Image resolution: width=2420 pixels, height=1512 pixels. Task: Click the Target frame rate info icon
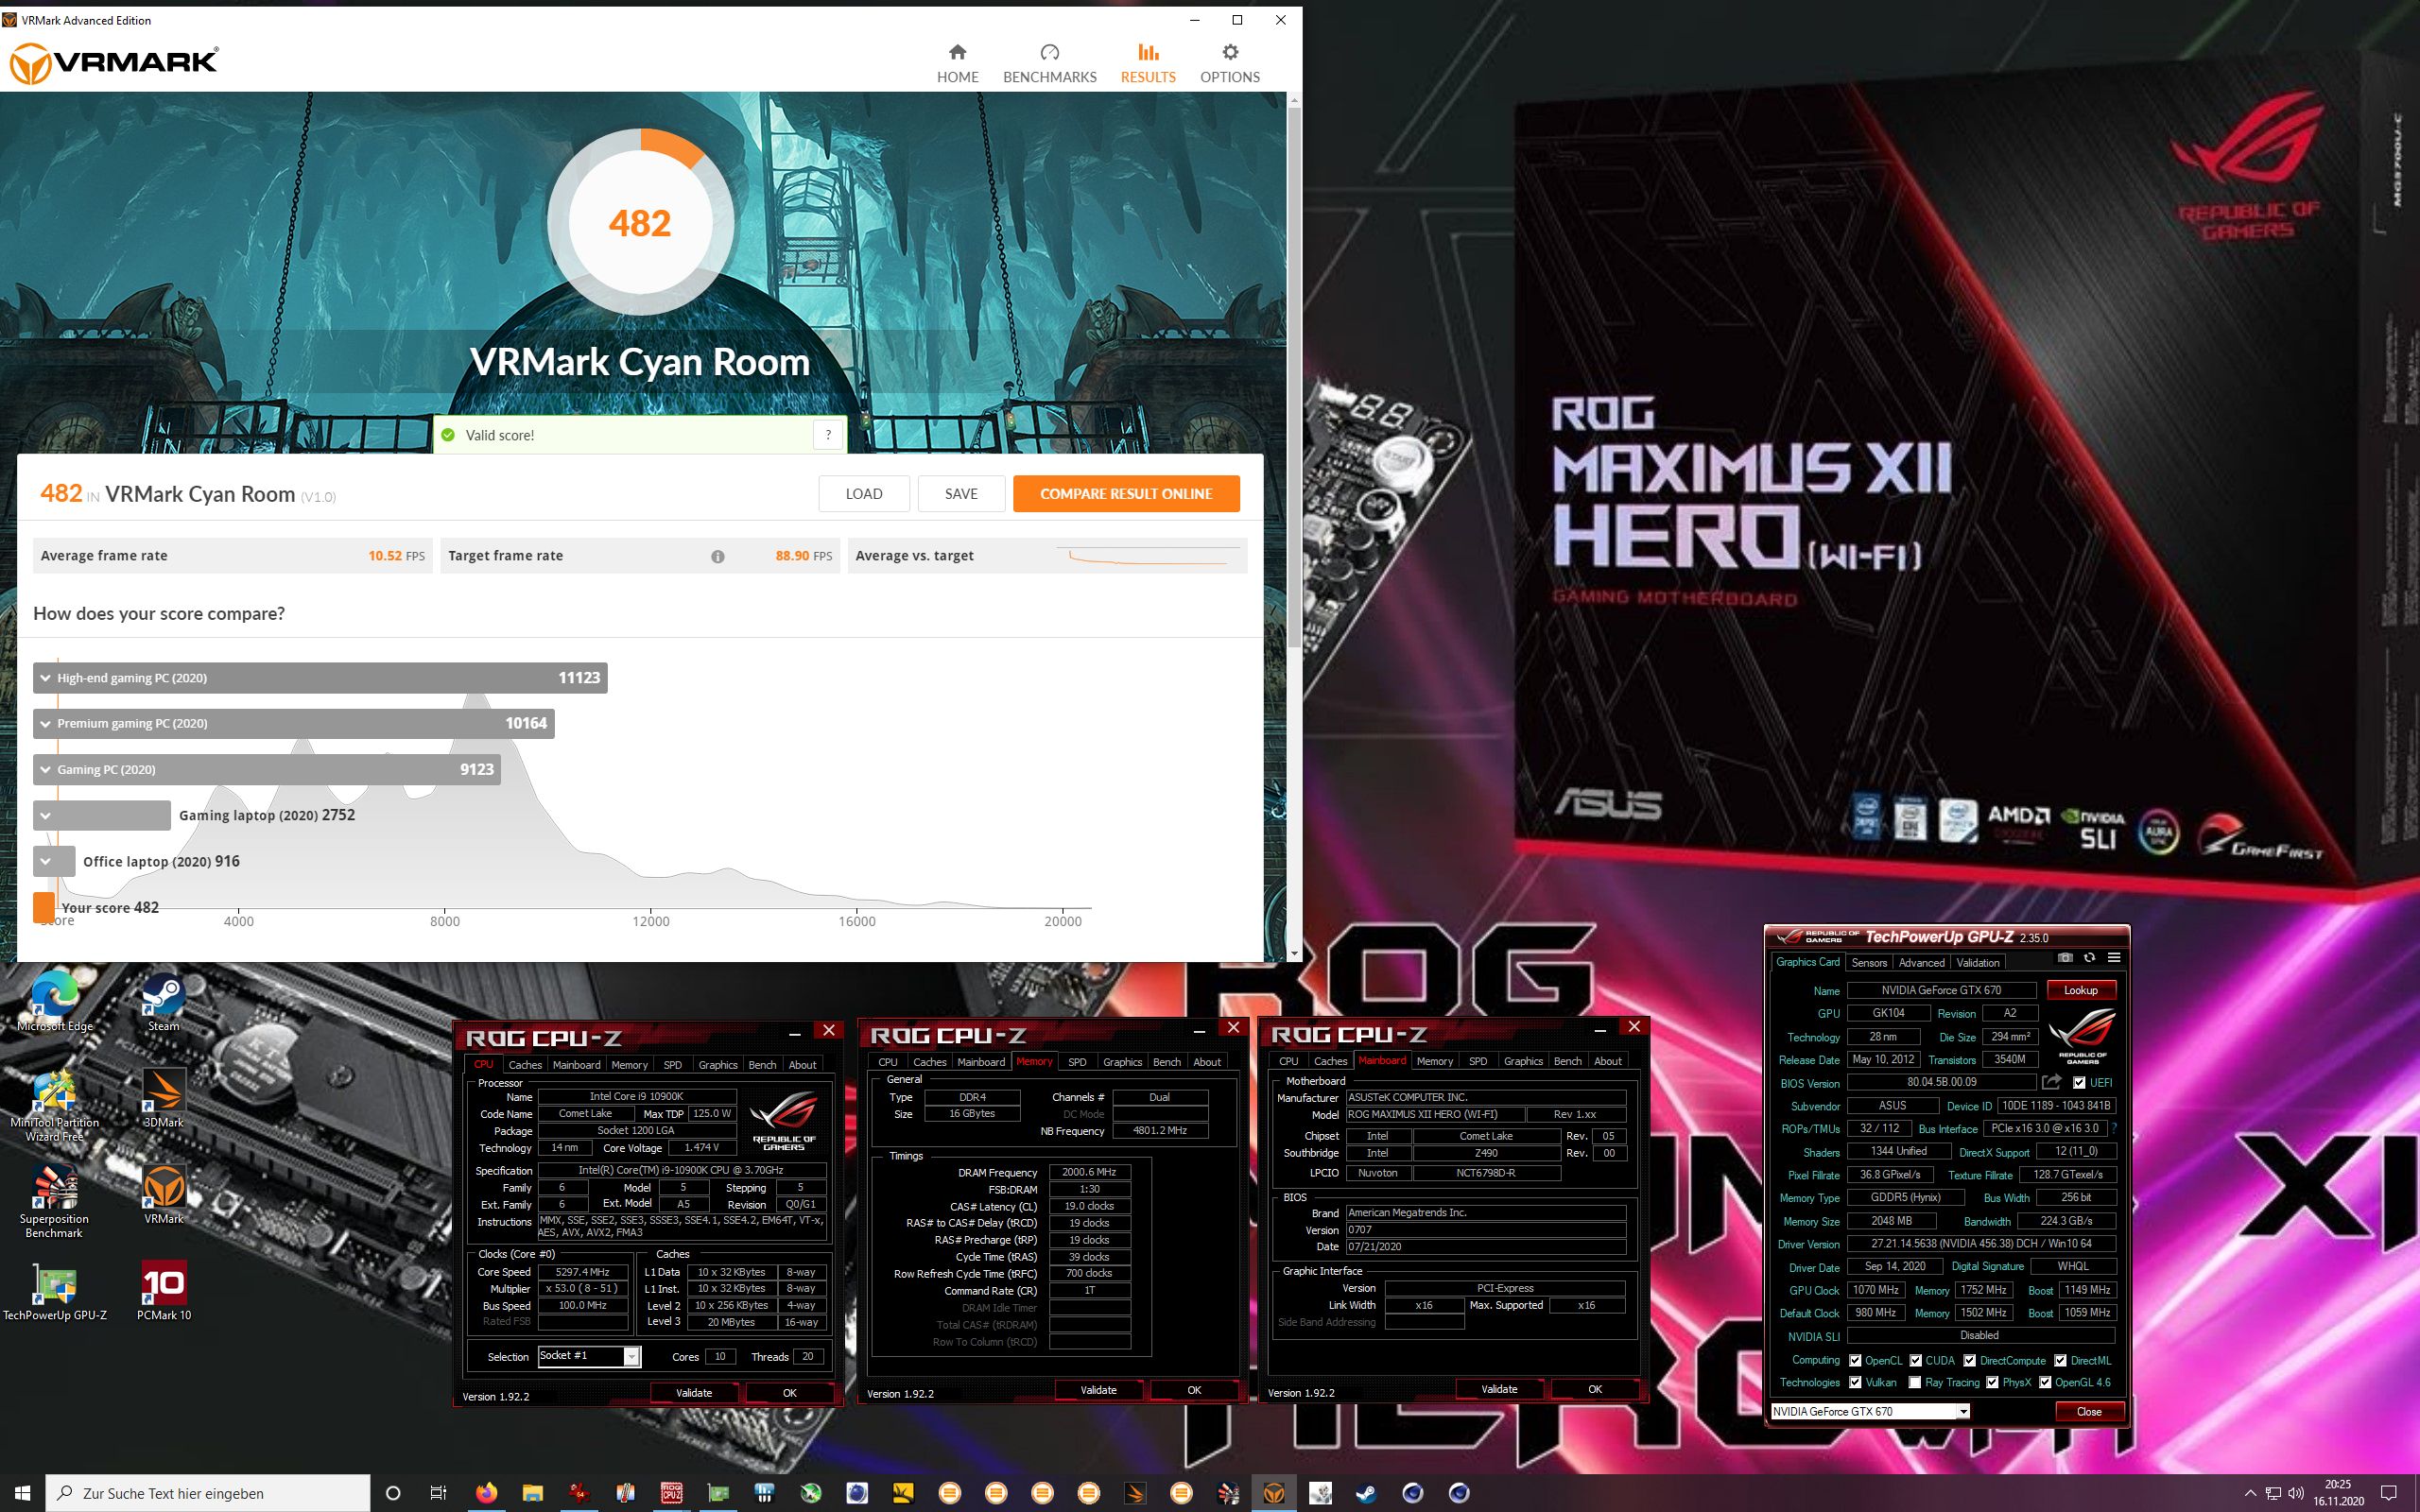pyautogui.click(x=717, y=556)
